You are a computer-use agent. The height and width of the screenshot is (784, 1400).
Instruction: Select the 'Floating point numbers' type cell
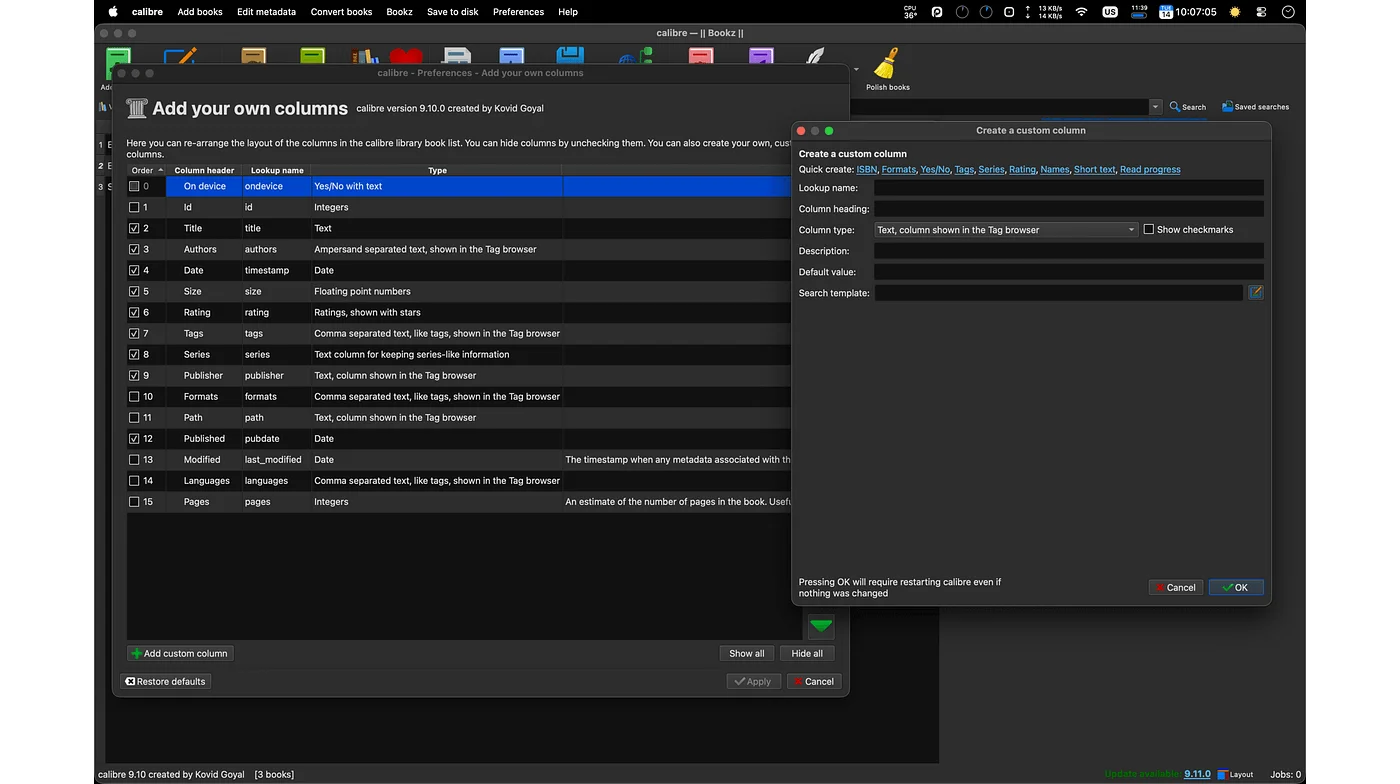[x=436, y=291]
